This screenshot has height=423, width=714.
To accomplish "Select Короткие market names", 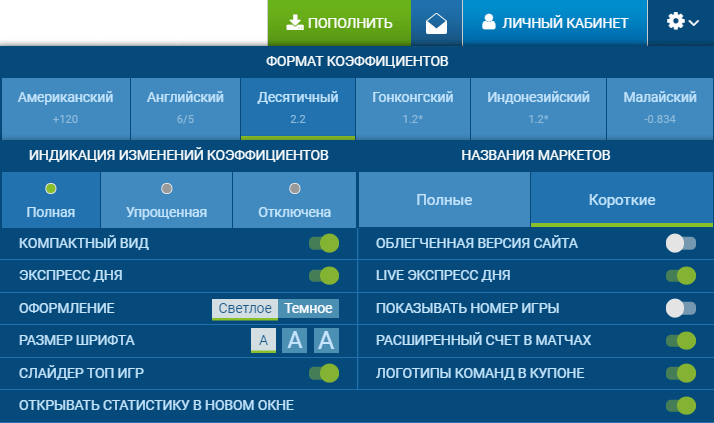I will (622, 199).
